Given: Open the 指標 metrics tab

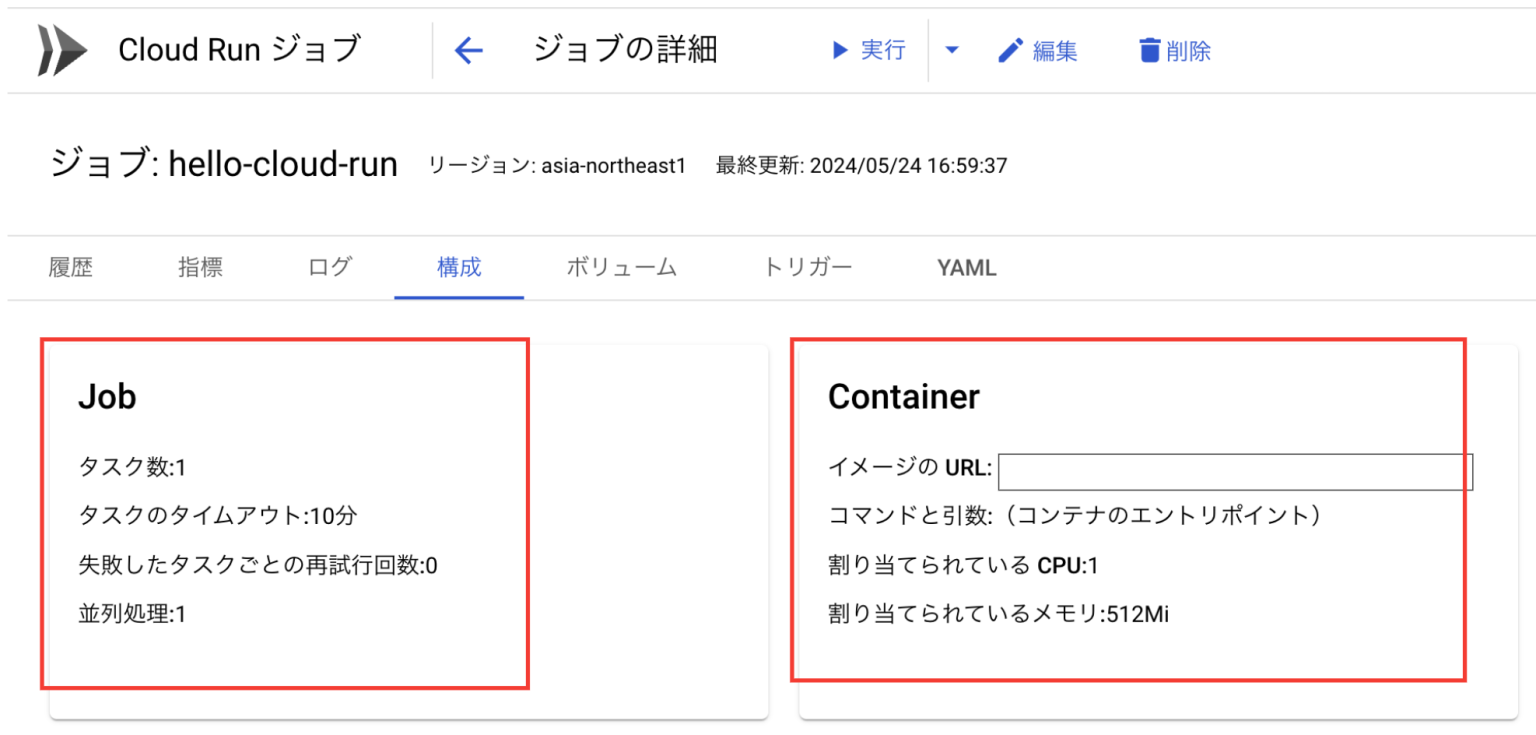Looking at the screenshot, I should click(x=199, y=267).
